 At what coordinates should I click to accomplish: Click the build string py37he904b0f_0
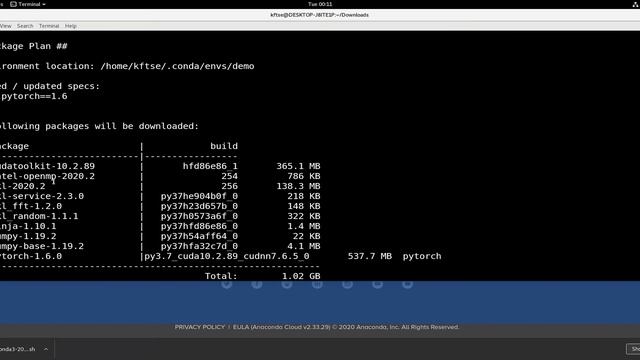tap(199, 196)
